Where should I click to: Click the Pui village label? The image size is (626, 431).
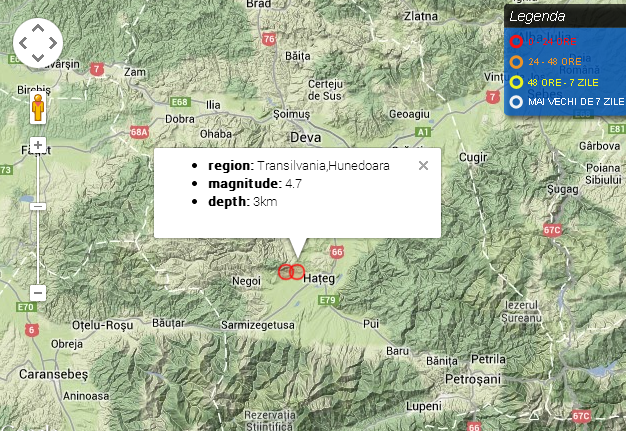point(370,324)
